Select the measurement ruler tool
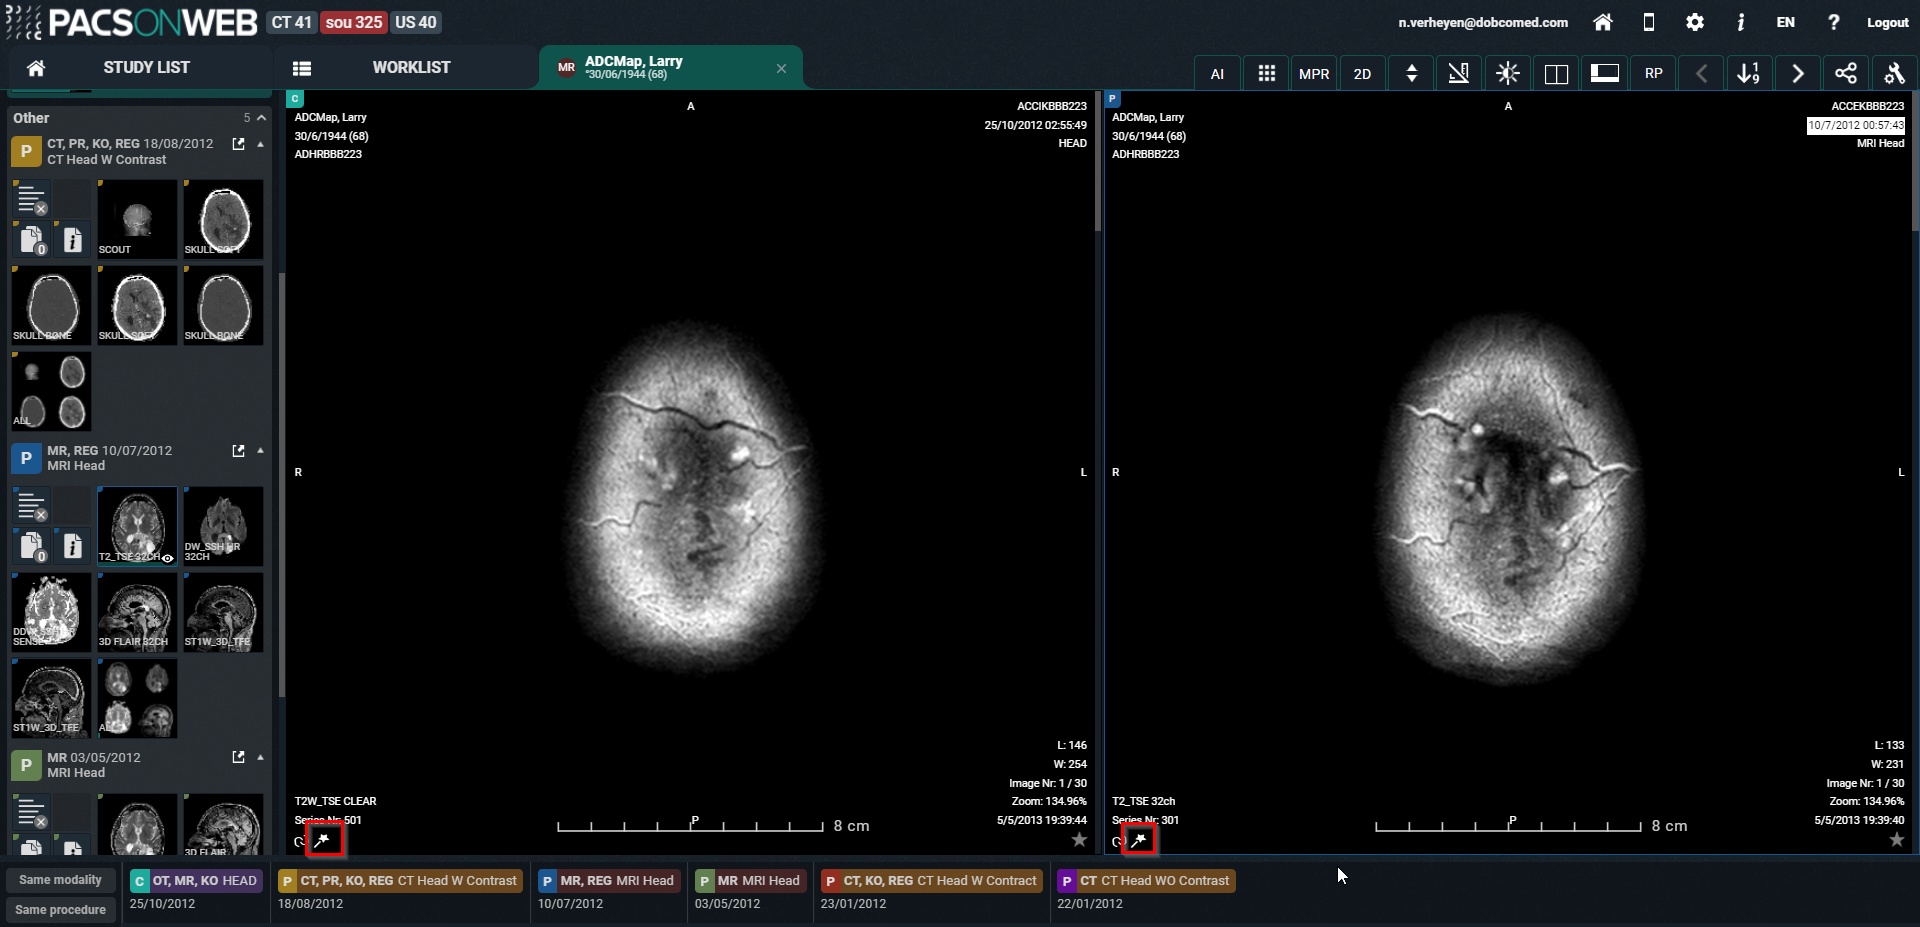The height and width of the screenshot is (927, 1920). tap(1459, 74)
